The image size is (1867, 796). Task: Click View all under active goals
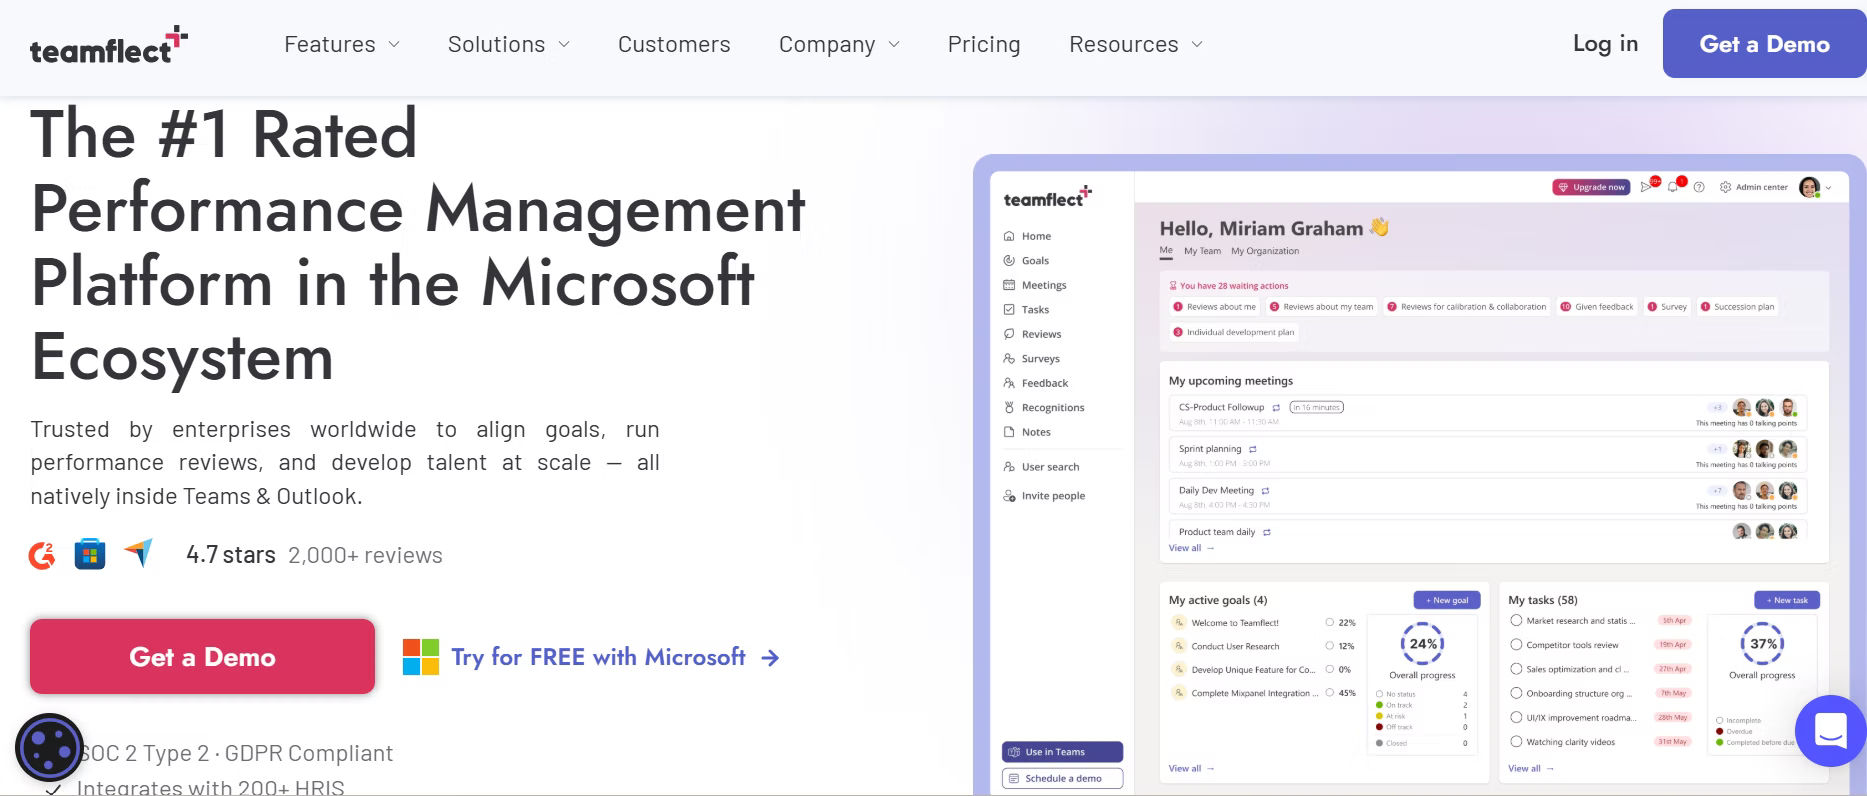click(1191, 768)
